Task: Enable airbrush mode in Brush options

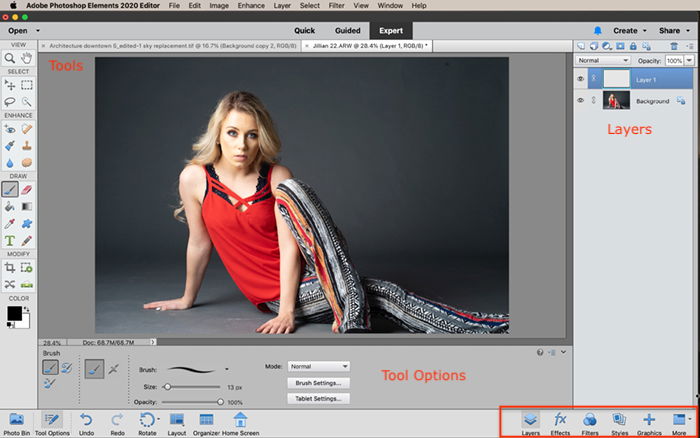Action: pyautogui.click(x=114, y=369)
